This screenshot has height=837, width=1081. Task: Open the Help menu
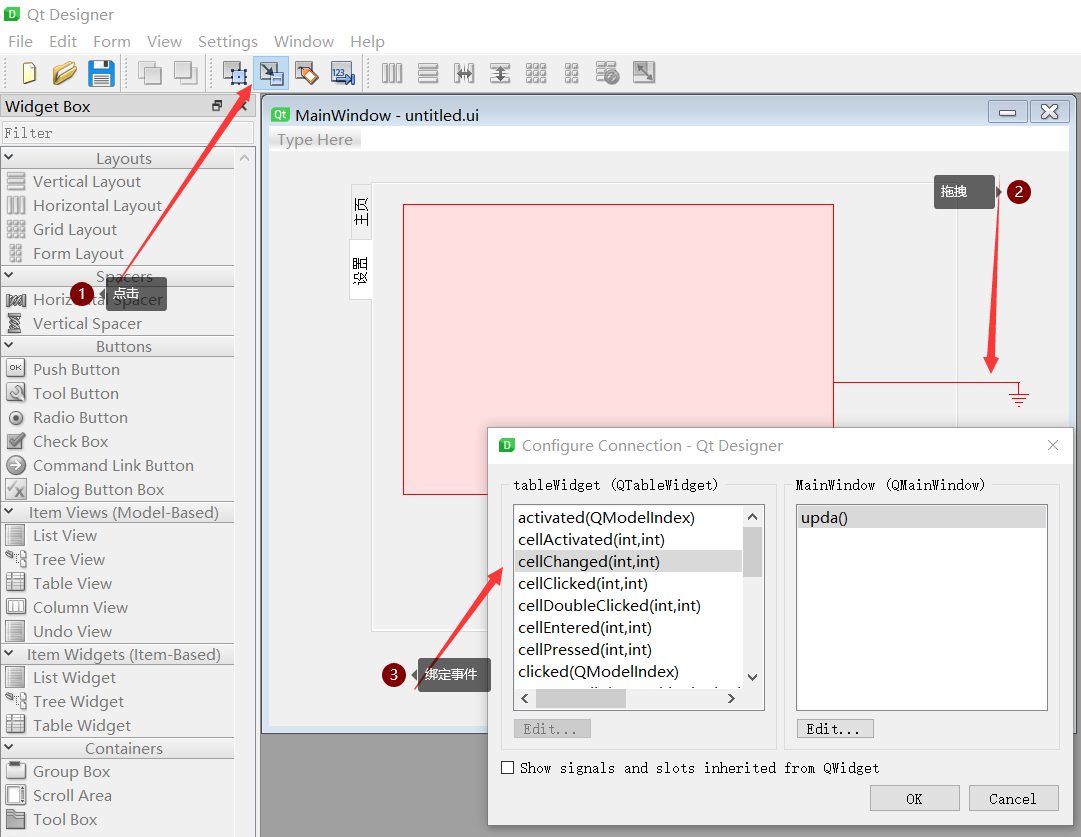point(367,41)
